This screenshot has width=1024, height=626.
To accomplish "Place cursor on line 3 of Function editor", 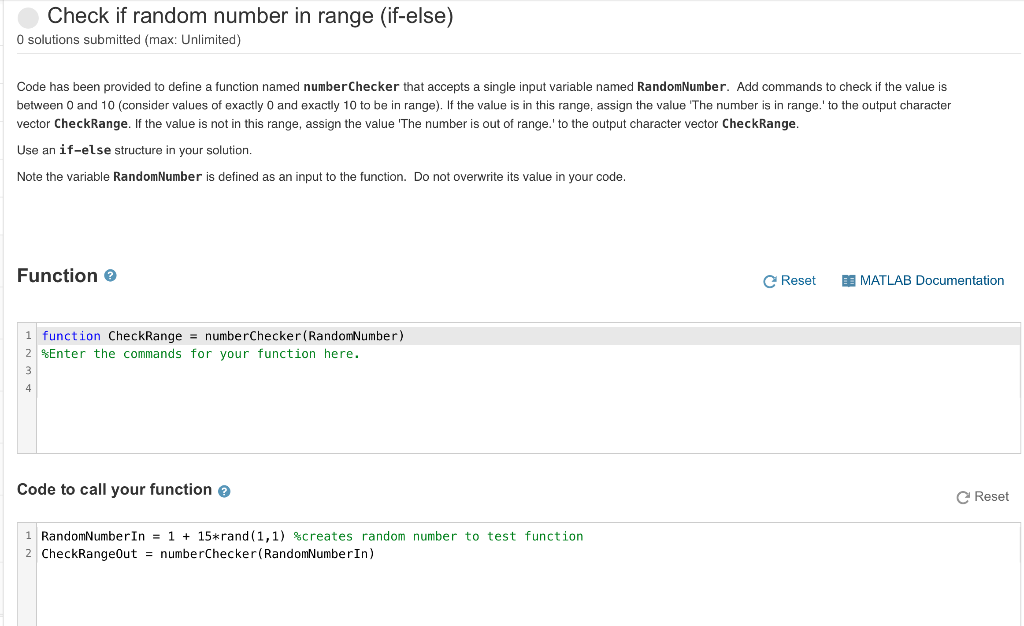I will (x=528, y=371).
